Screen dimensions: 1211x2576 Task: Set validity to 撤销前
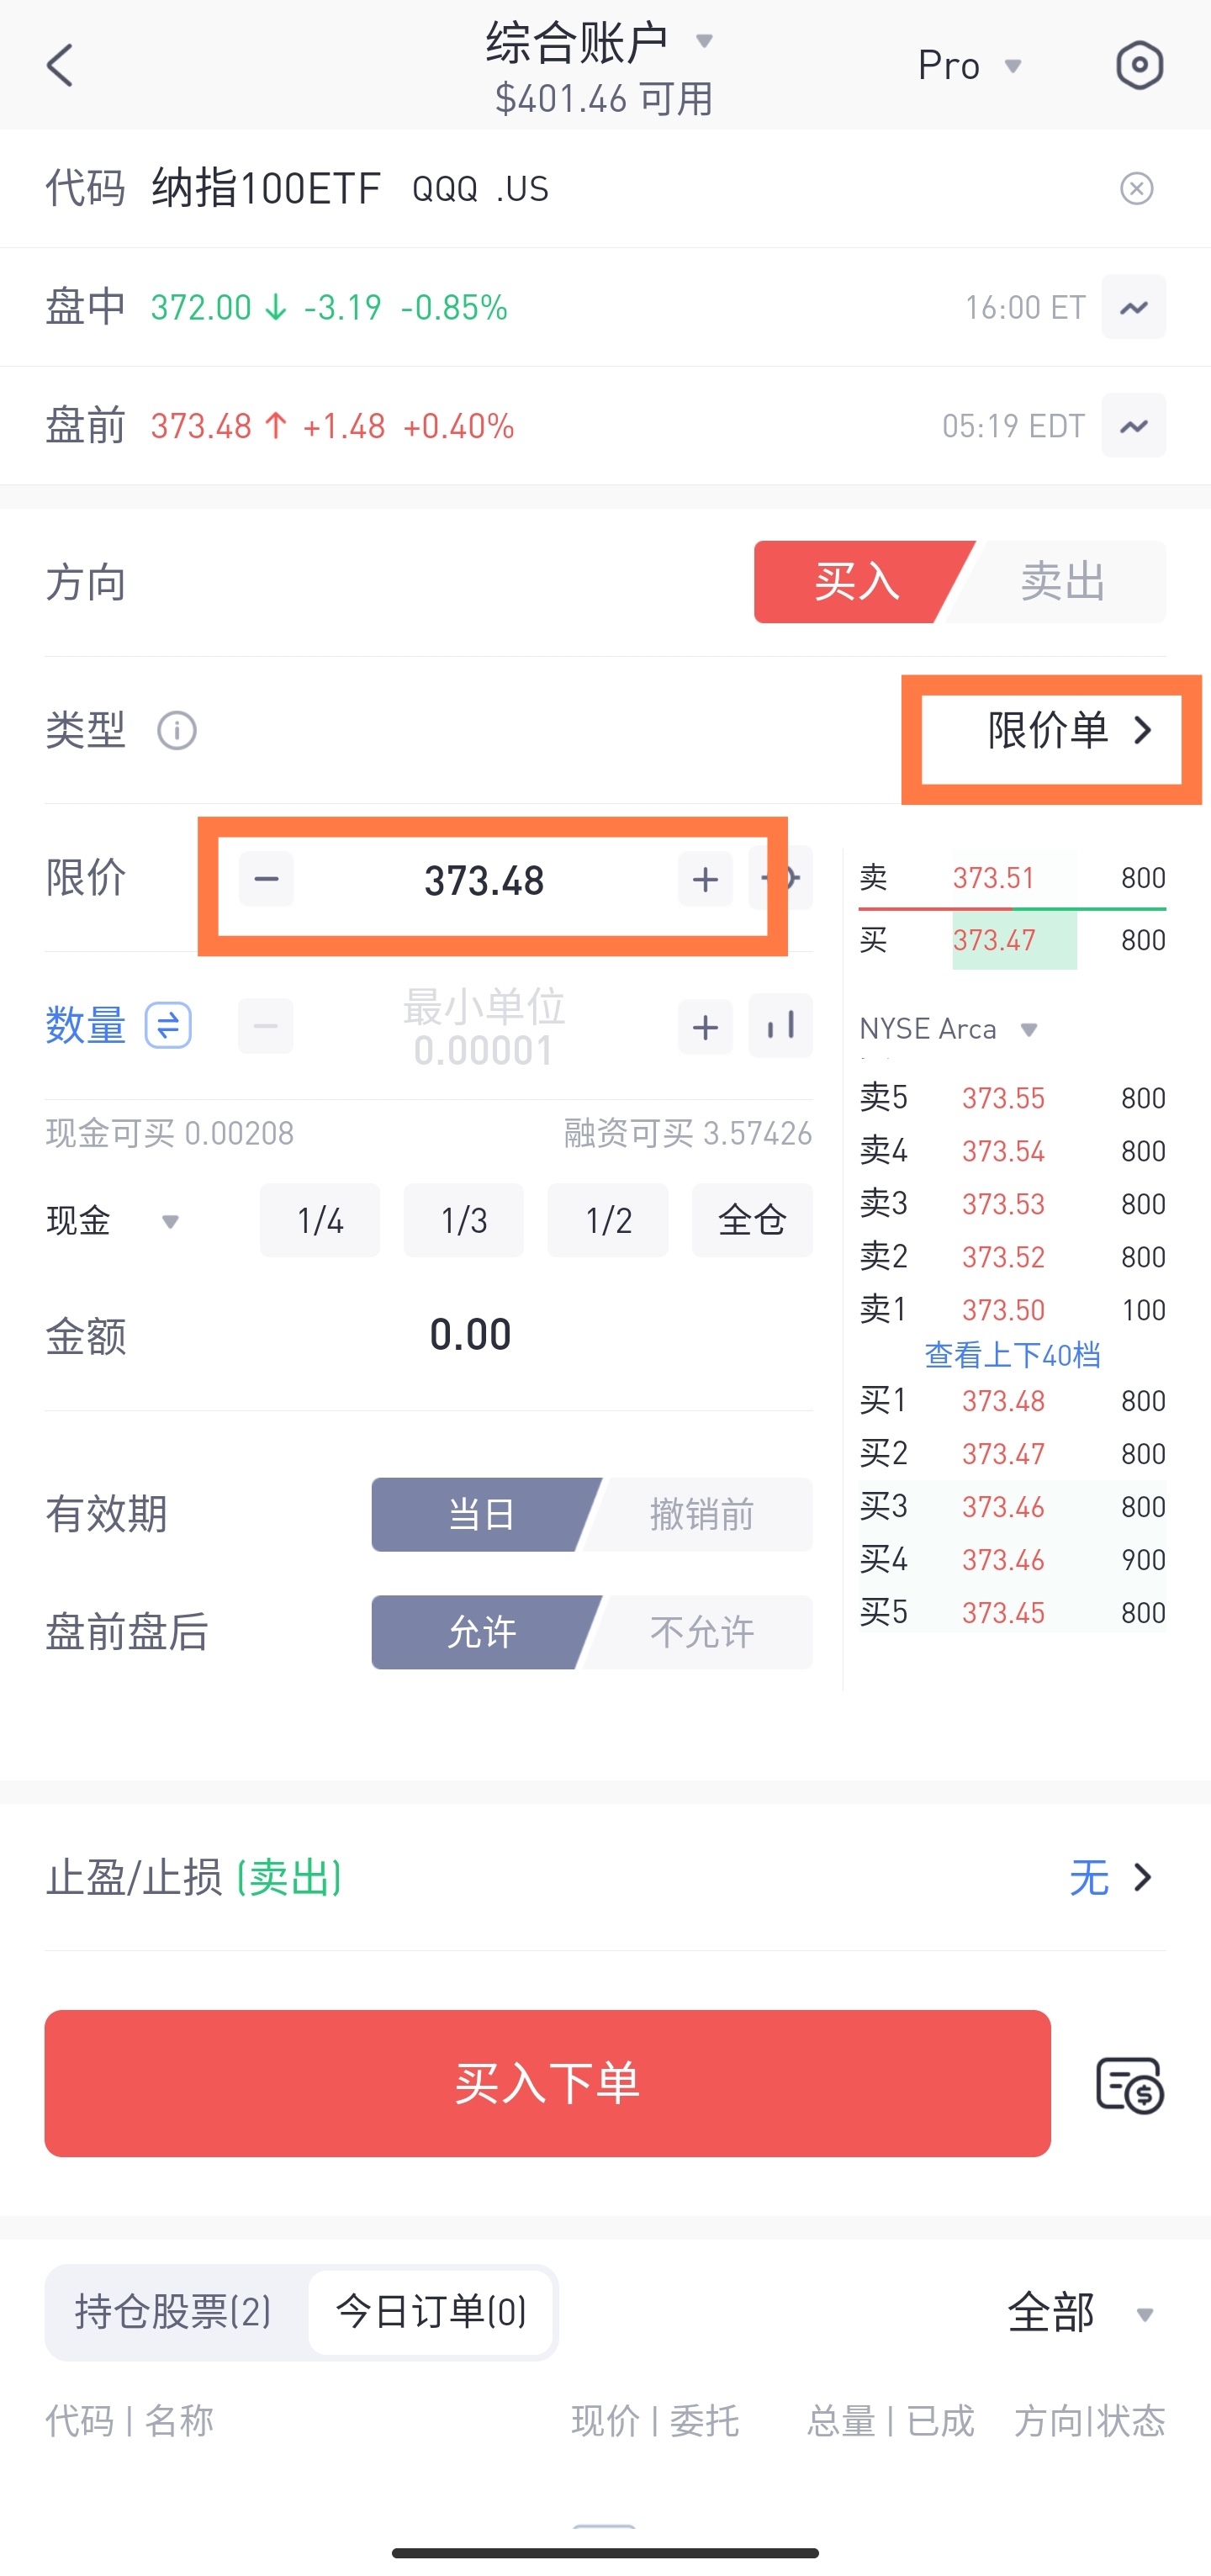pos(702,1515)
